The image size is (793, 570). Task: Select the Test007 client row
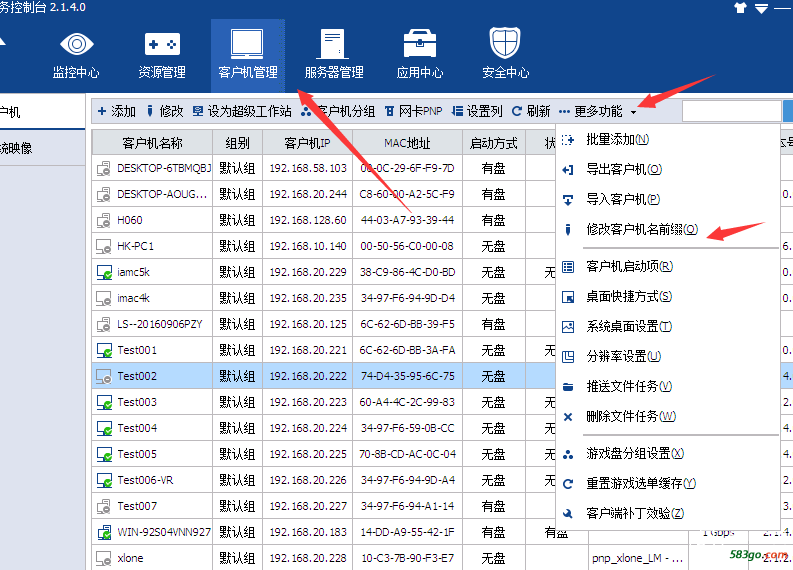pyautogui.click(x=324, y=506)
